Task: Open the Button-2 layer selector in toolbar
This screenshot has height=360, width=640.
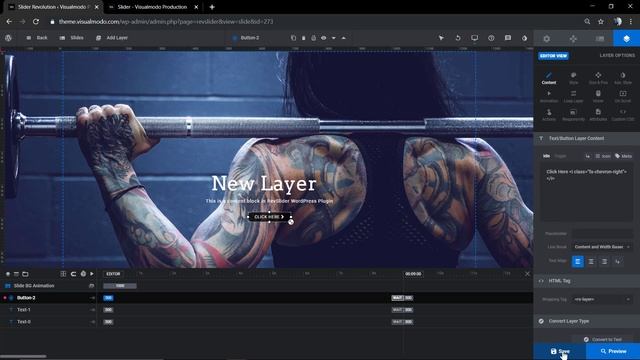Action: pos(246,38)
